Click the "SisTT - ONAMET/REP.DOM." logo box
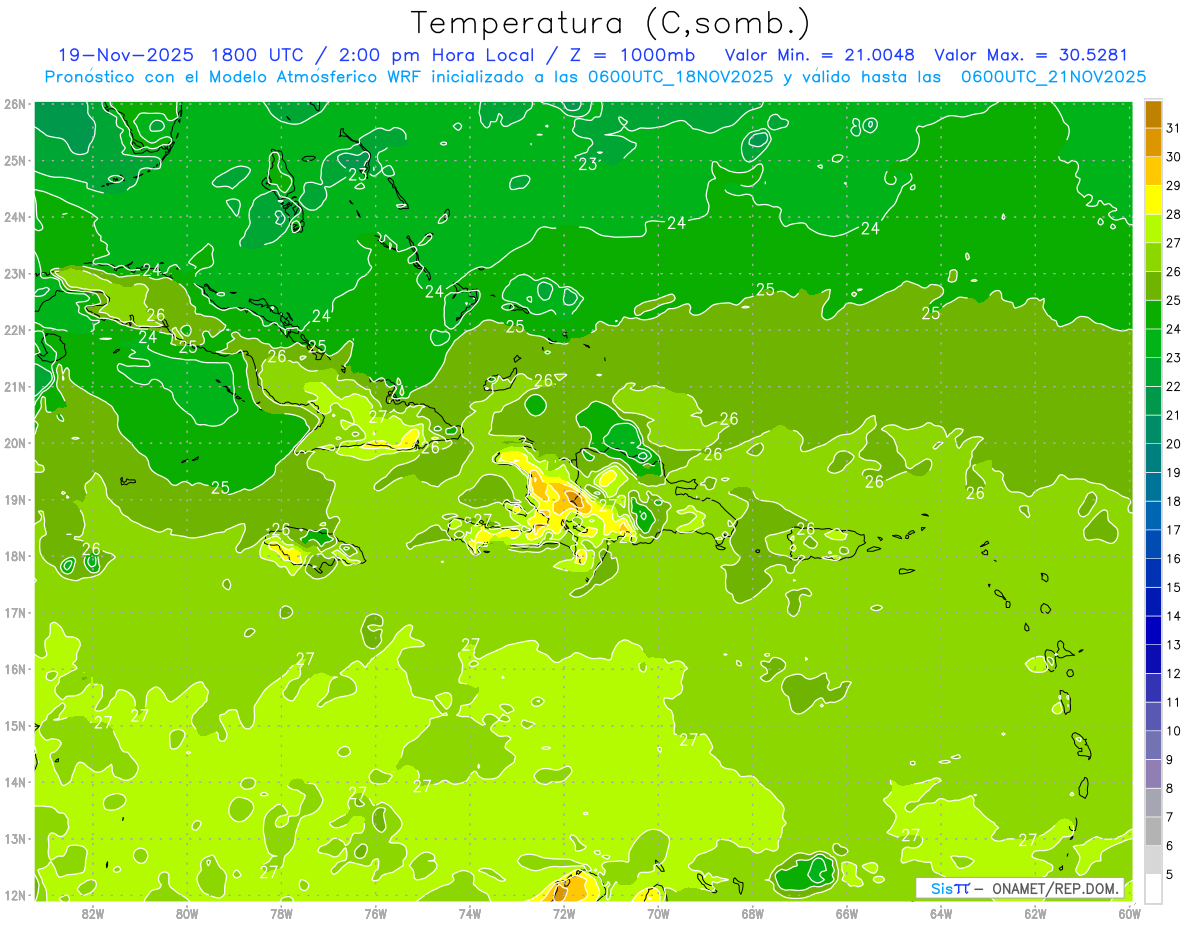 click(x=1020, y=888)
